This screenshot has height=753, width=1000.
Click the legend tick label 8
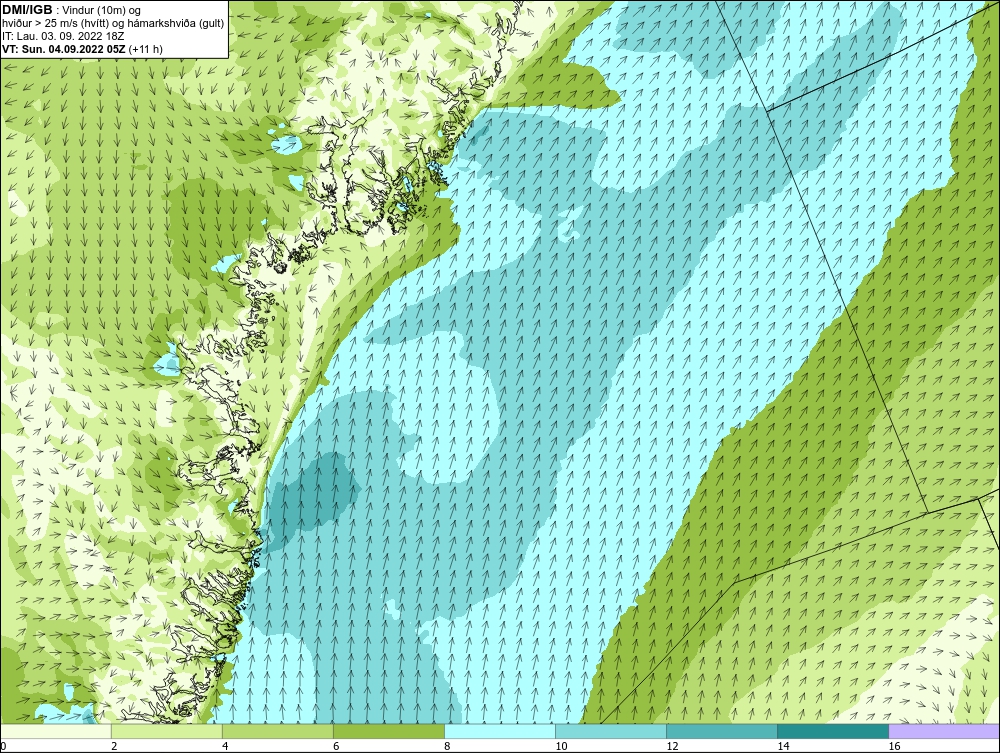[x=447, y=747]
